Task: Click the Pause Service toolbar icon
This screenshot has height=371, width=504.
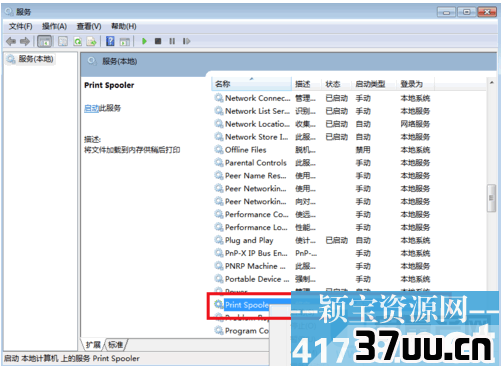Action: 172,41
